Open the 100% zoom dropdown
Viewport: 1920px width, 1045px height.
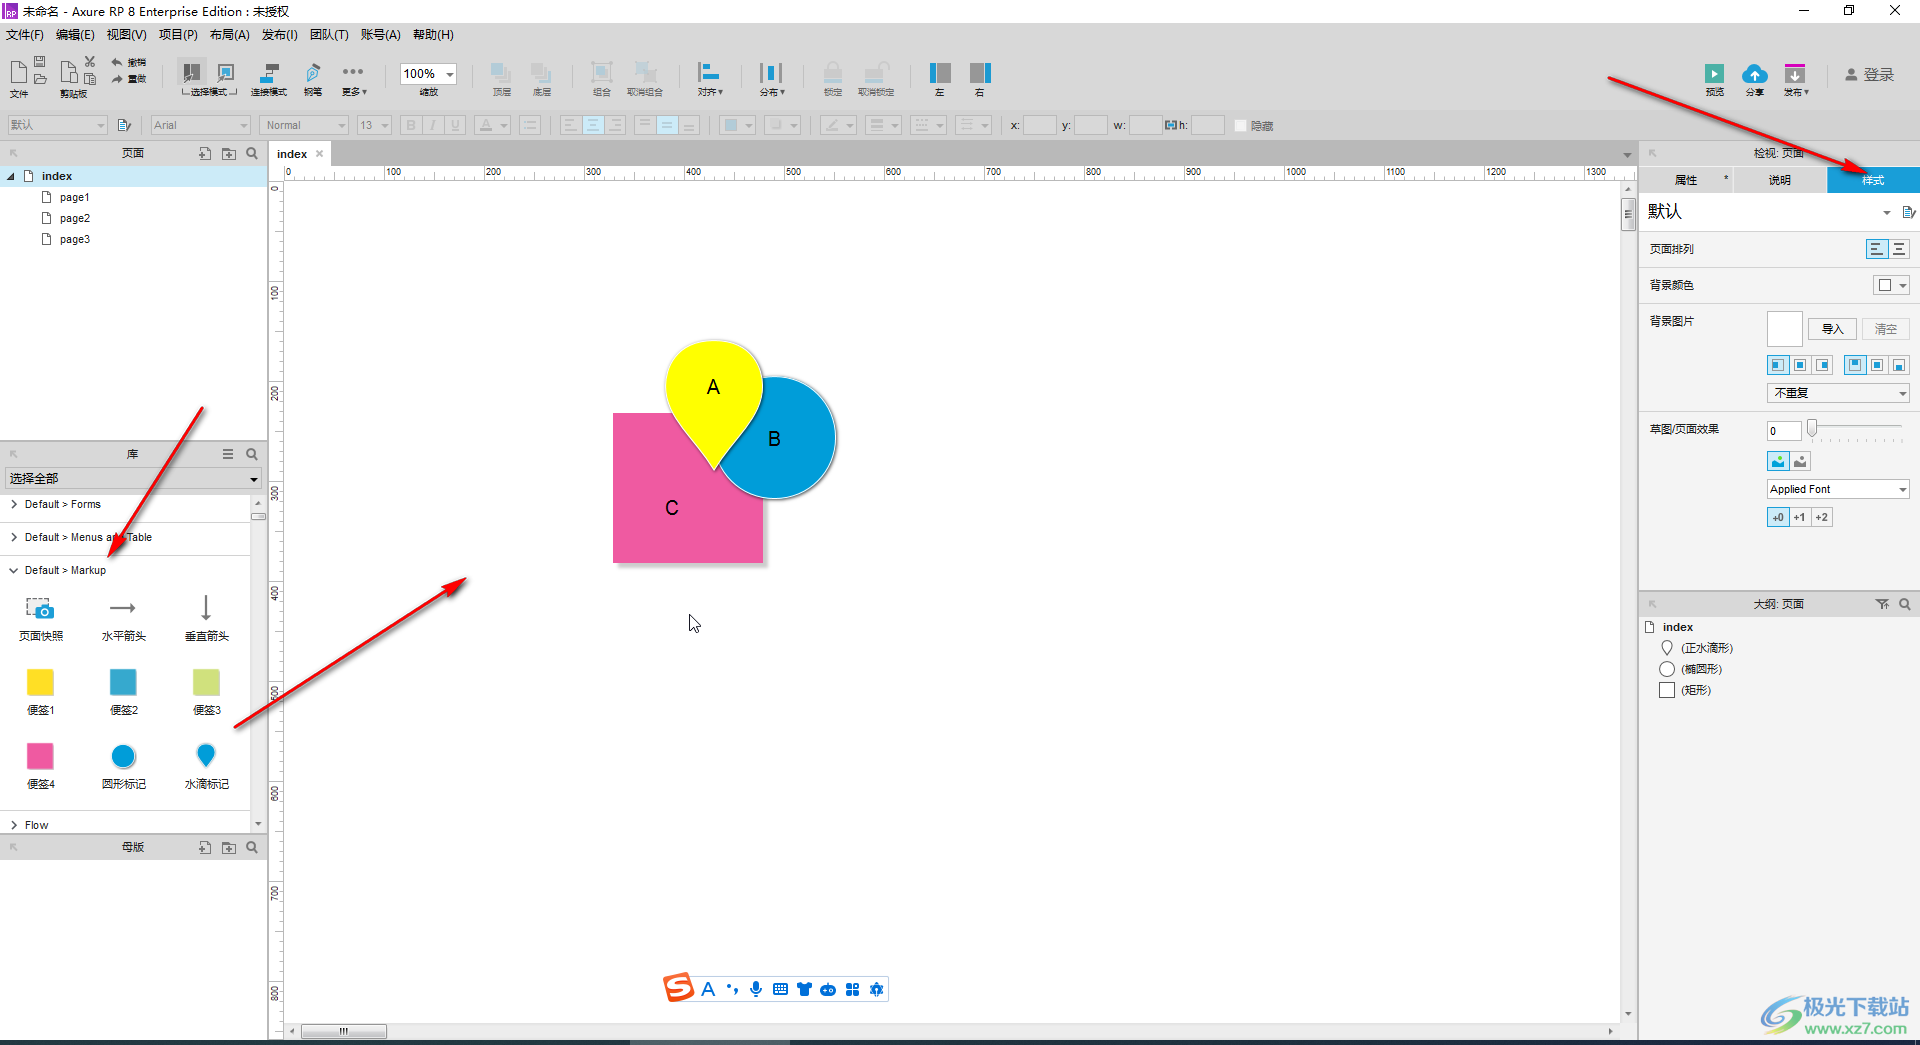pyautogui.click(x=450, y=74)
